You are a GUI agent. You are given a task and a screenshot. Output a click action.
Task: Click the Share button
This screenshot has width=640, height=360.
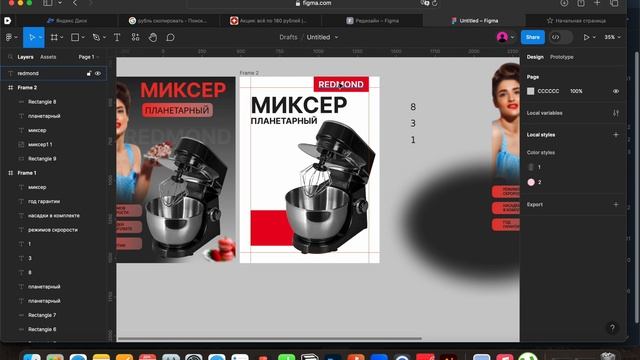(533, 37)
